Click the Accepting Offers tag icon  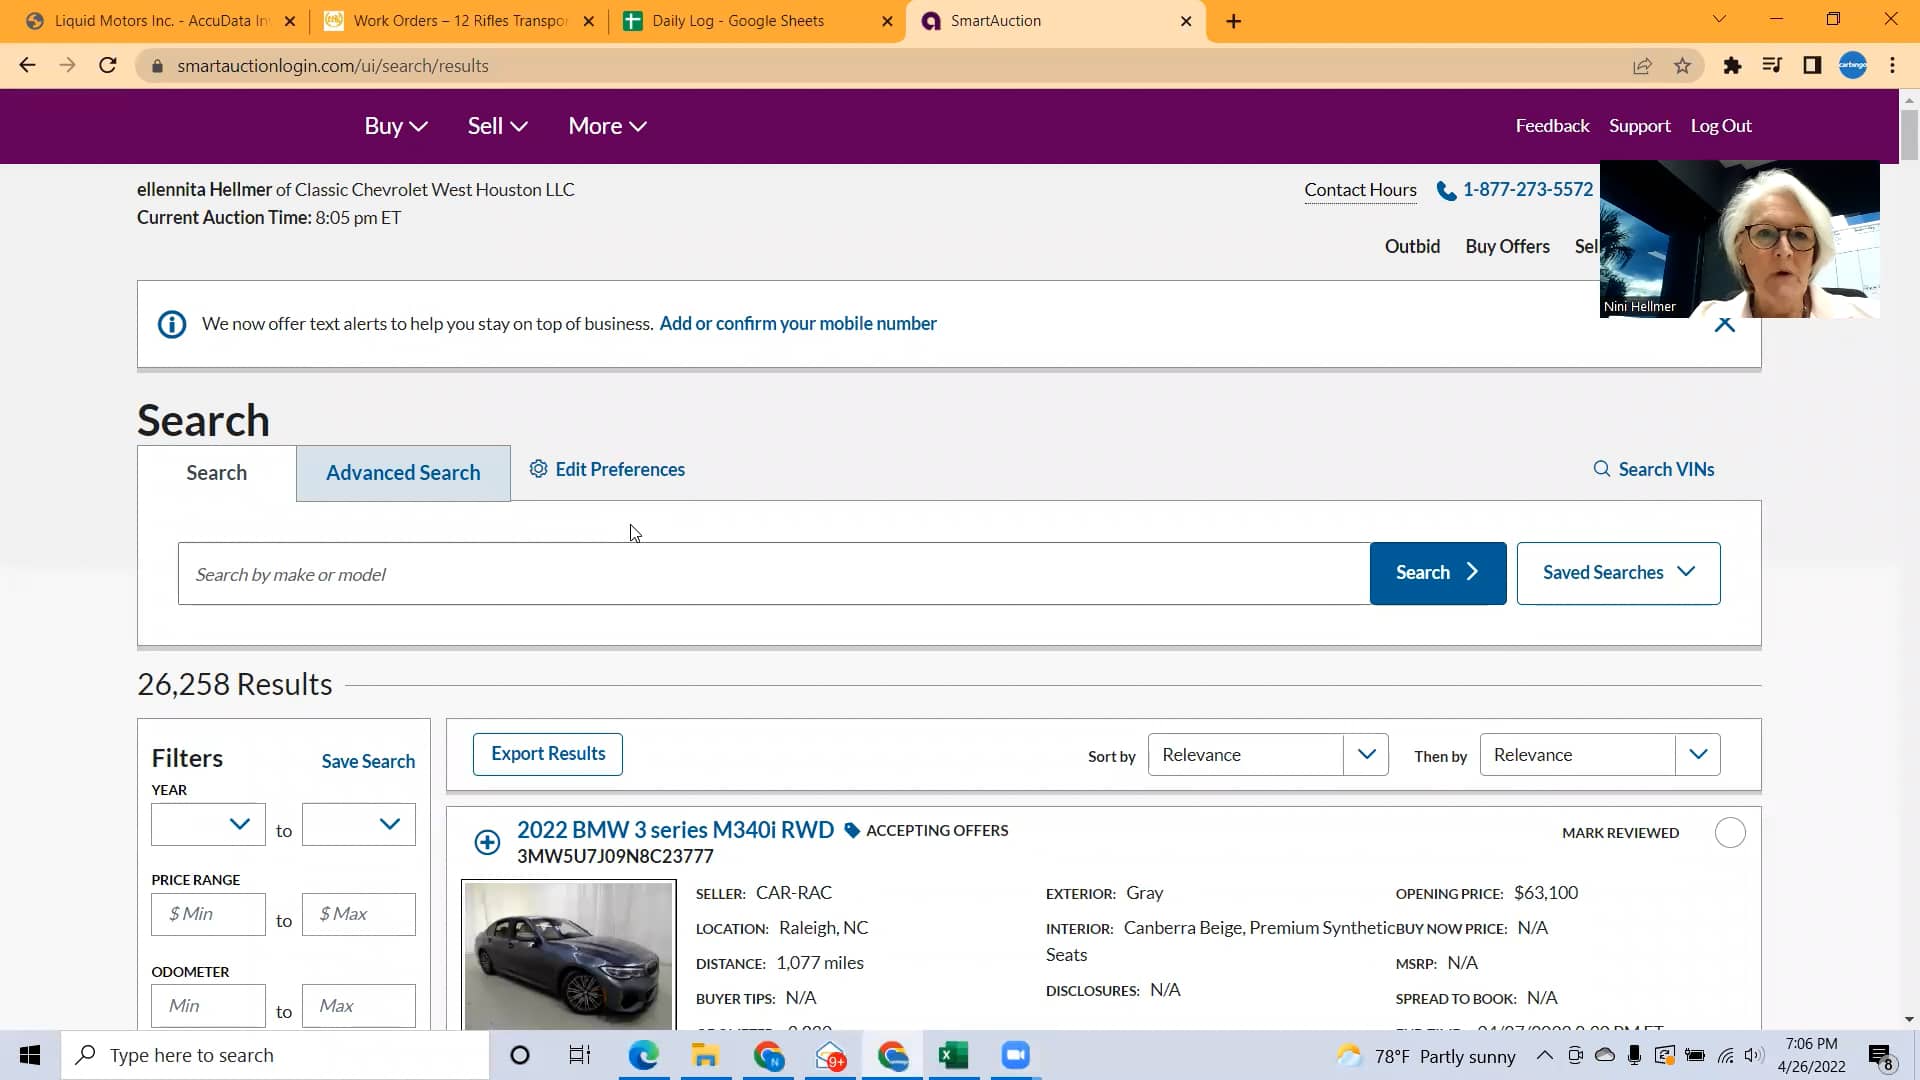(x=852, y=831)
